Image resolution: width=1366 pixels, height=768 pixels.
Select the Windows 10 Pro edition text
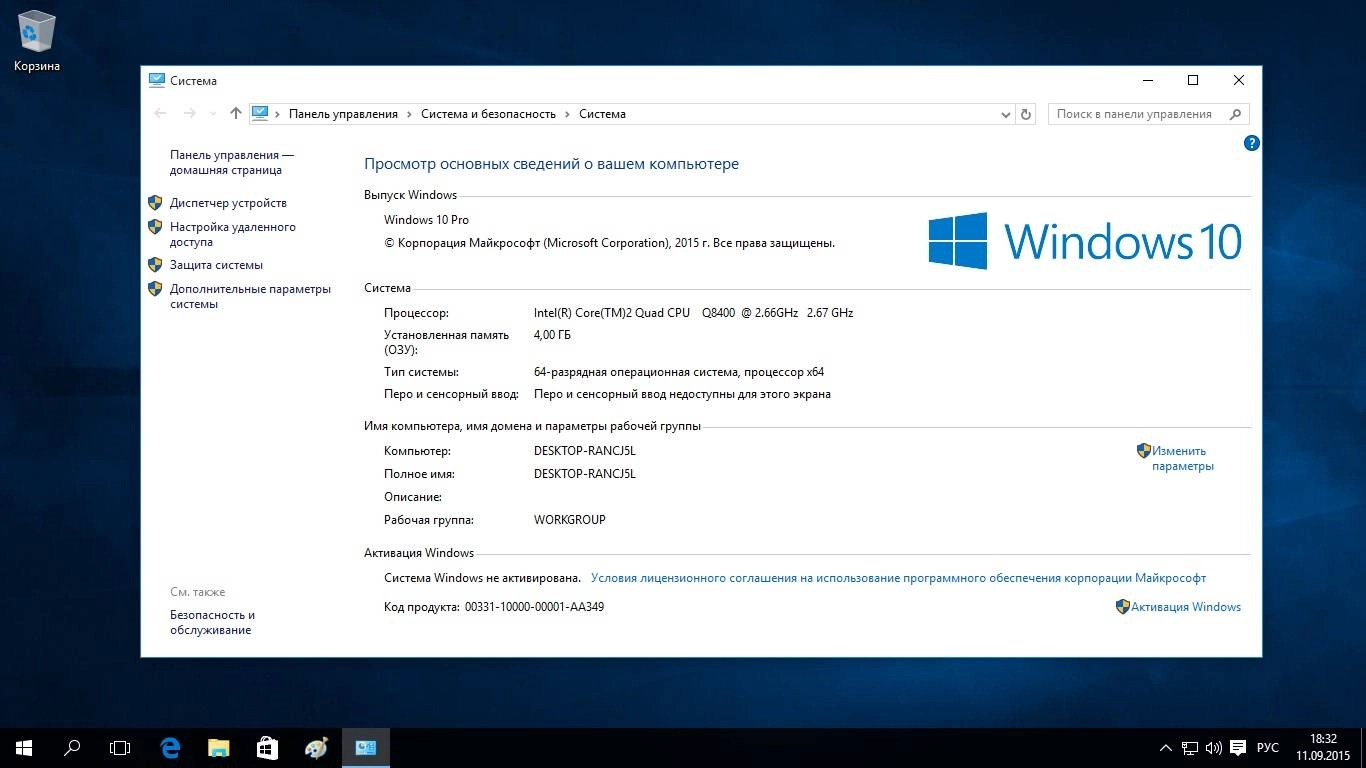(426, 220)
